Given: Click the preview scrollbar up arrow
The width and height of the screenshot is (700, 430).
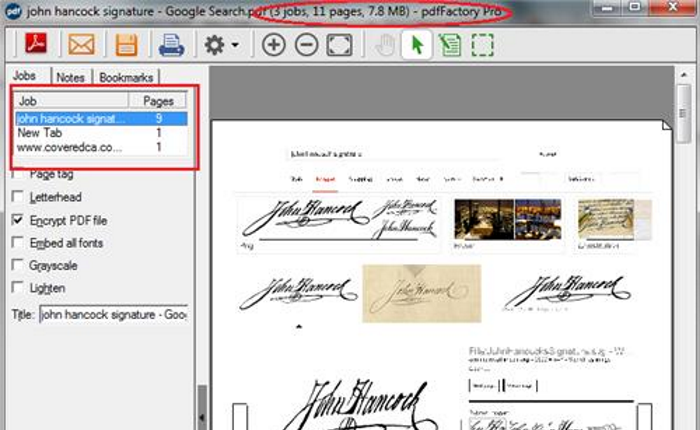Looking at the screenshot, I should [x=684, y=75].
